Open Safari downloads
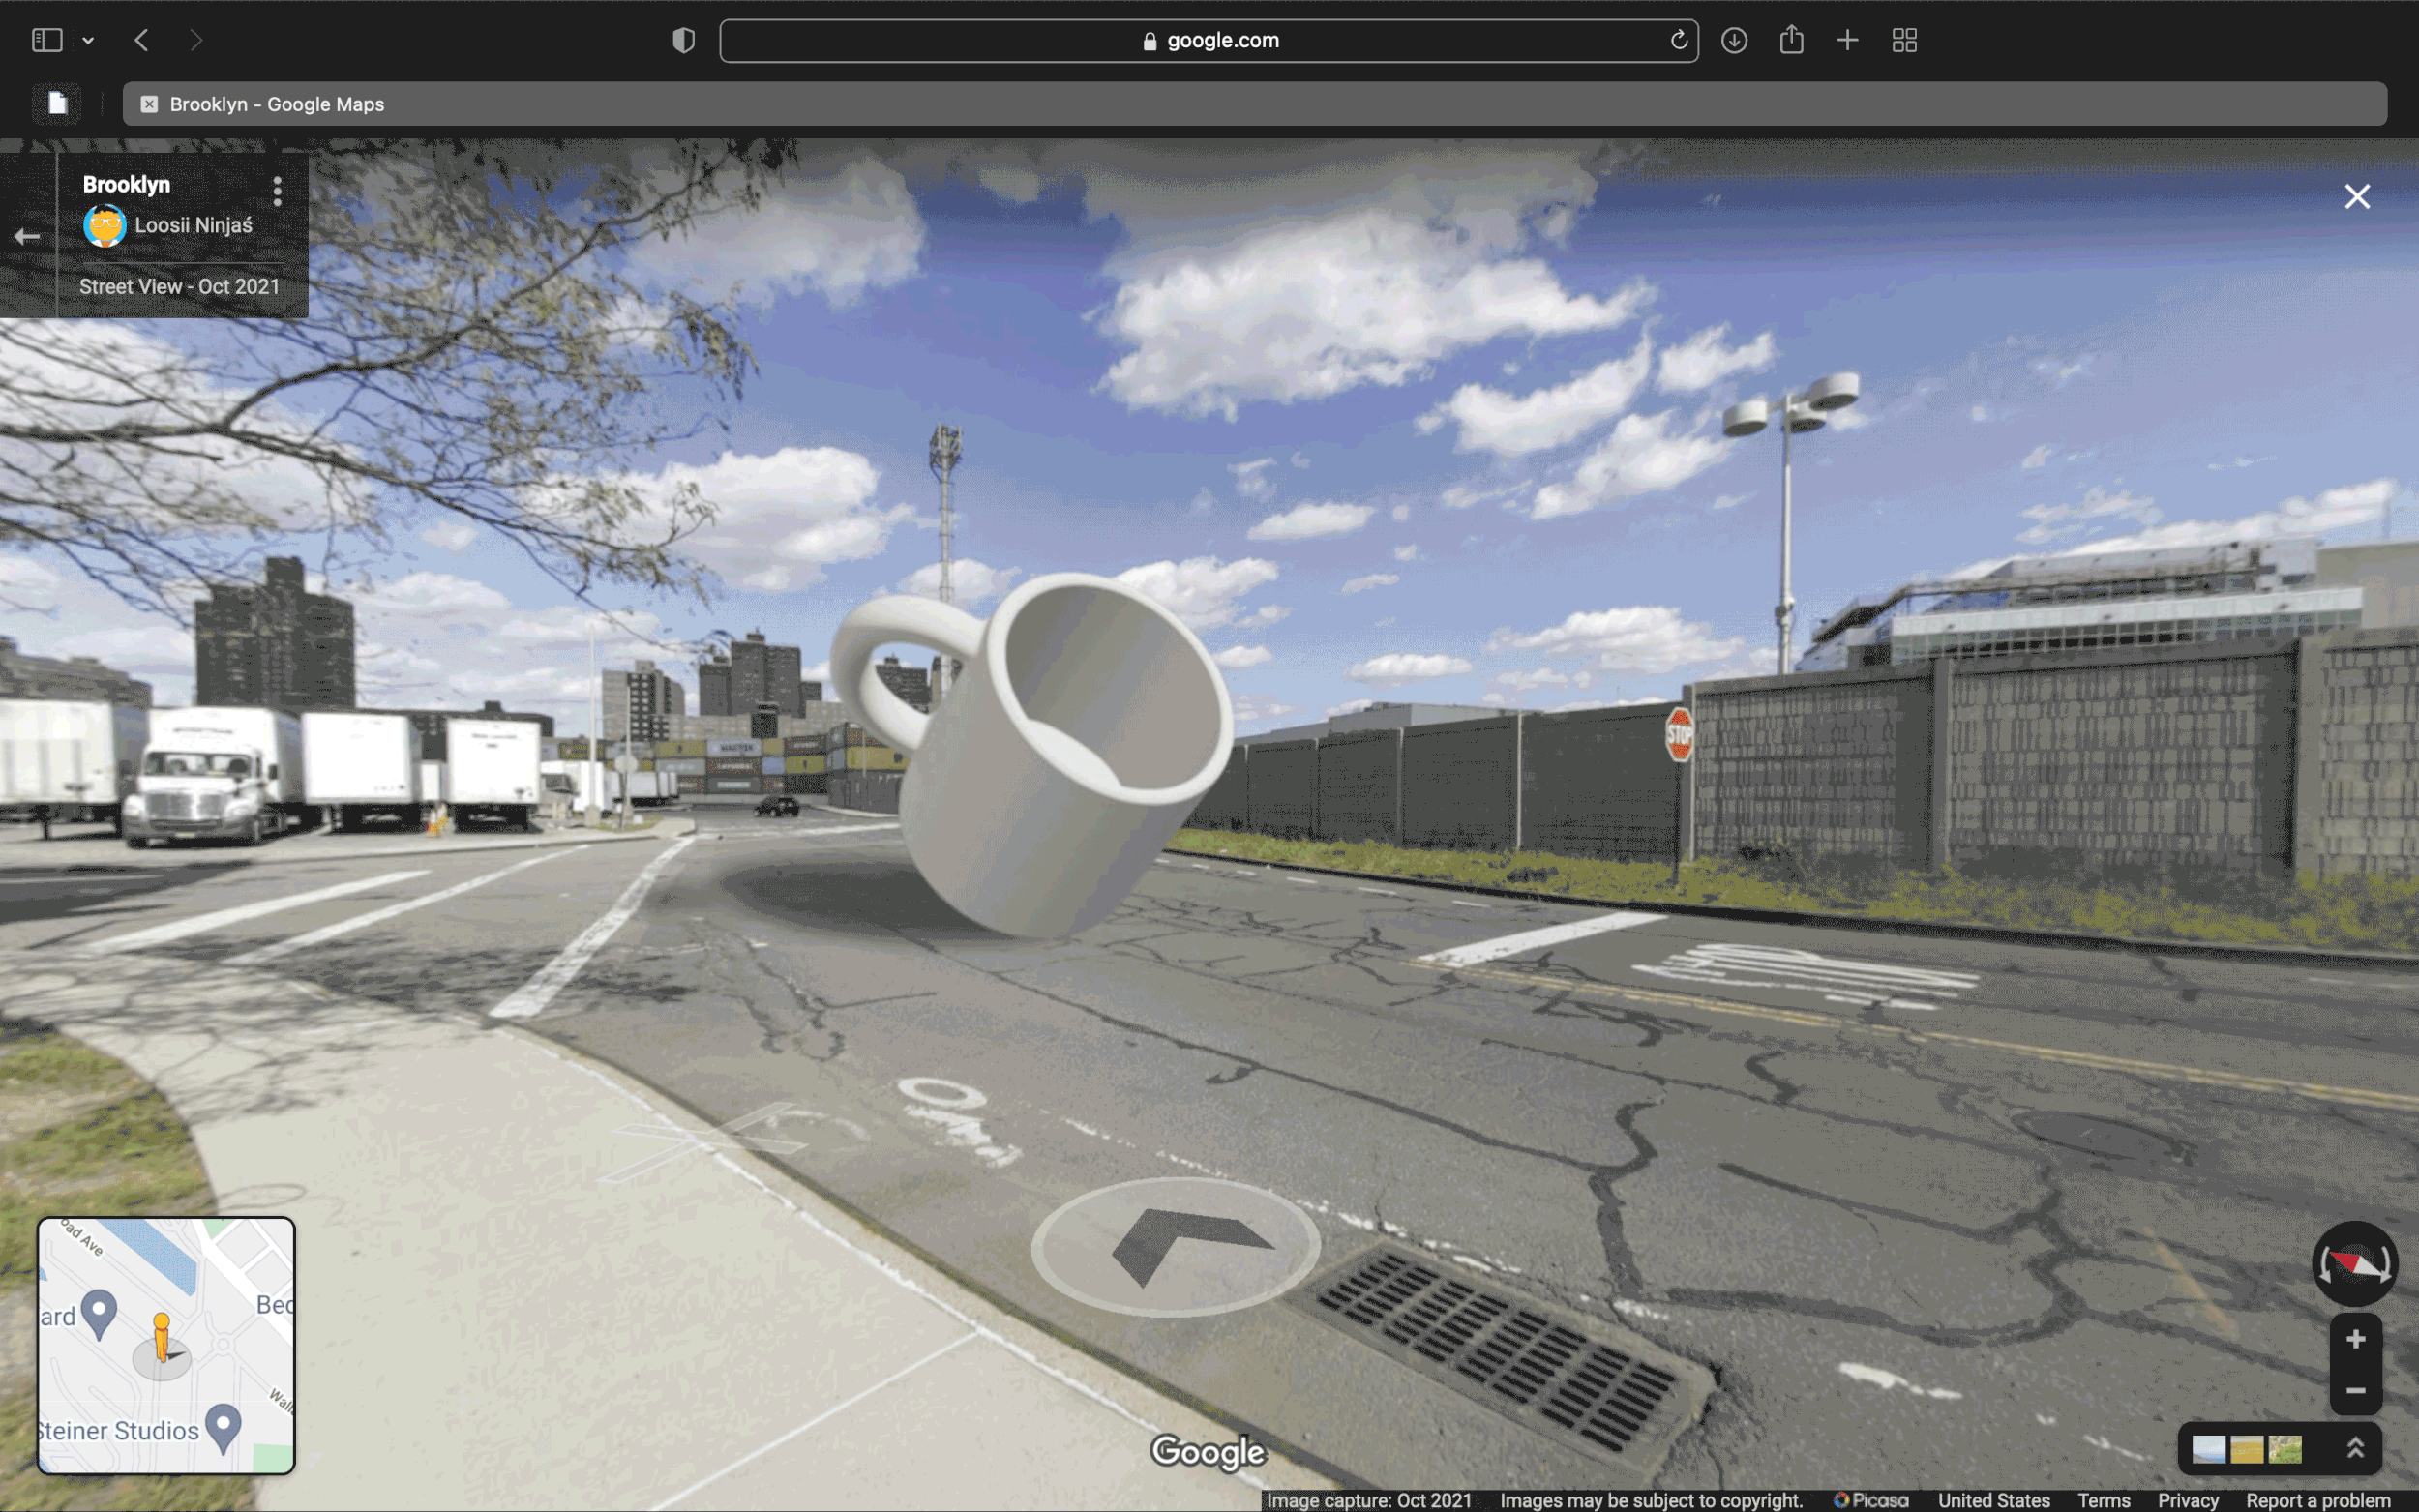Image resolution: width=2419 pixels, height=1512 pixels. [x=1734, y=40]
